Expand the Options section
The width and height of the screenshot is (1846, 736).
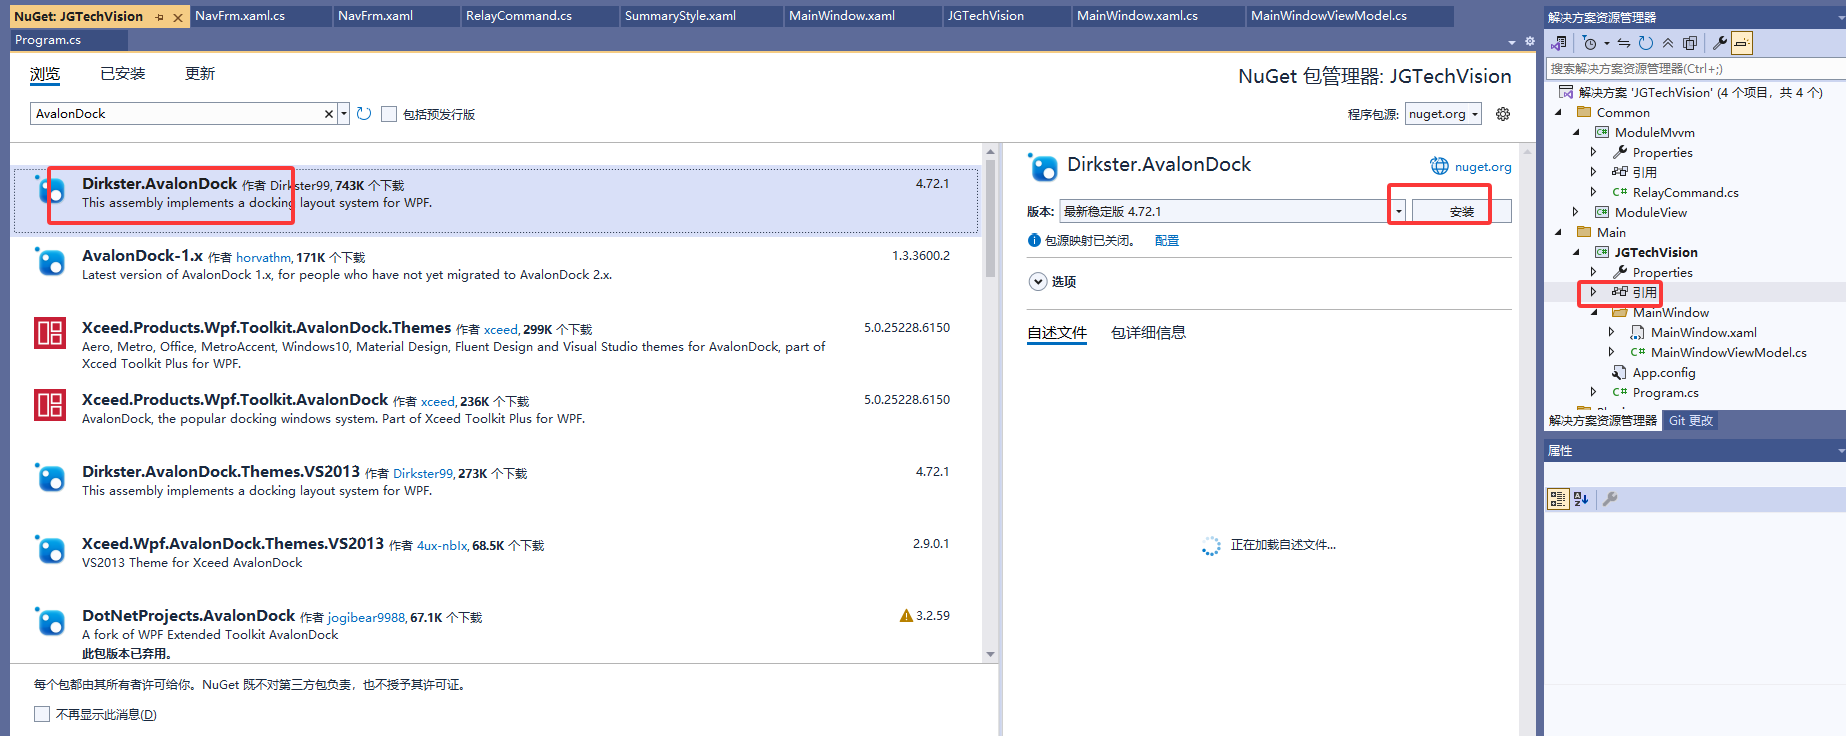click(1038, 282)
